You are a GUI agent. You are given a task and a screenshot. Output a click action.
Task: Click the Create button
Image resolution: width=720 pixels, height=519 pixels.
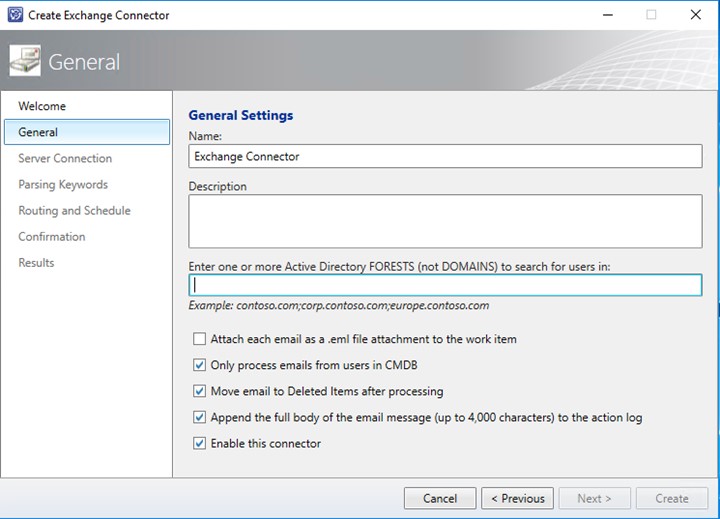(672, 498)
